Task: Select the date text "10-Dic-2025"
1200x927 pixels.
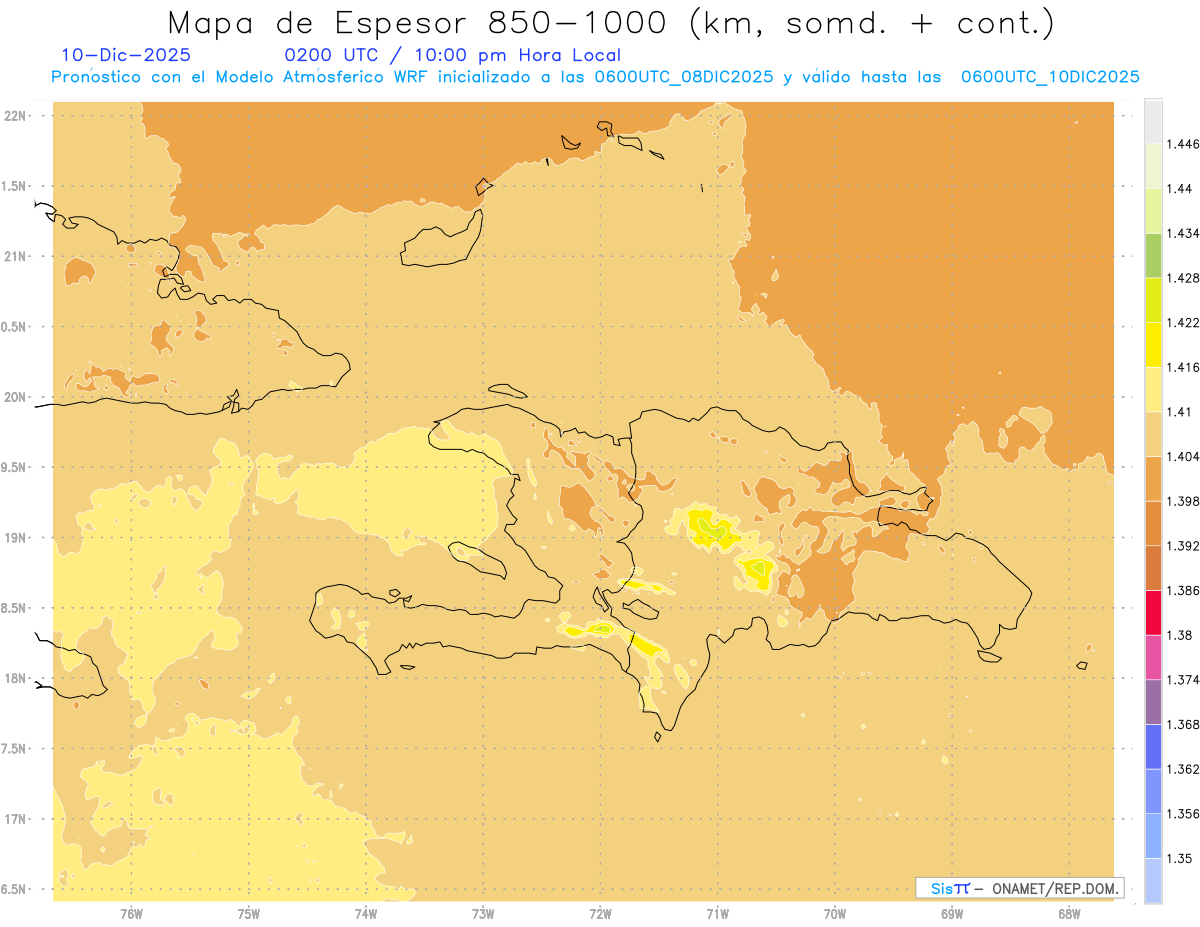Action: (x=126, y=56)
